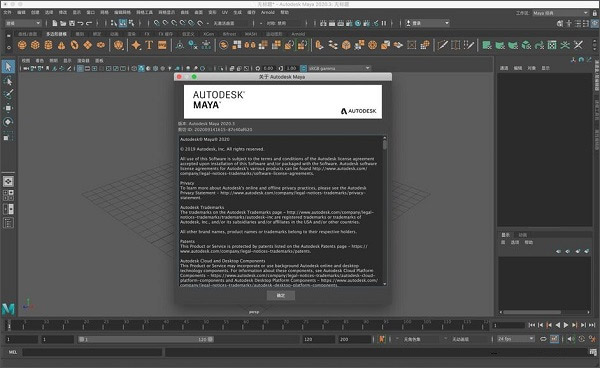Click the play forwards button
This screenshot has height=368, width=600.
(566, 325)
